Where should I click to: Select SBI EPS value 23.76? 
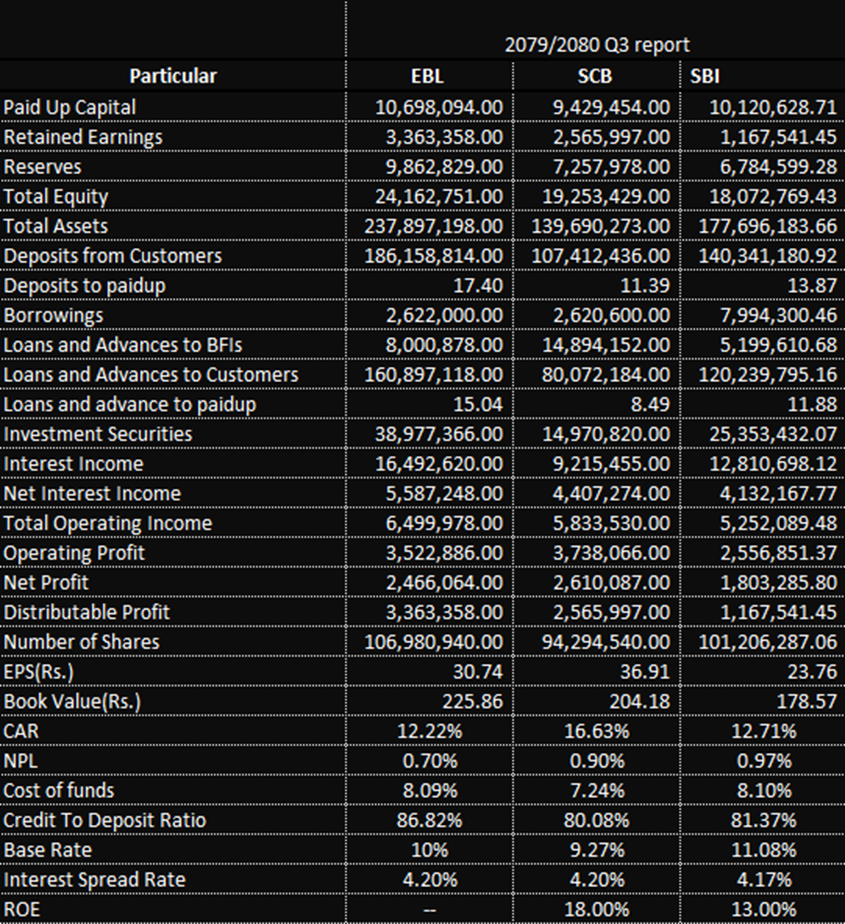[811, 672]
